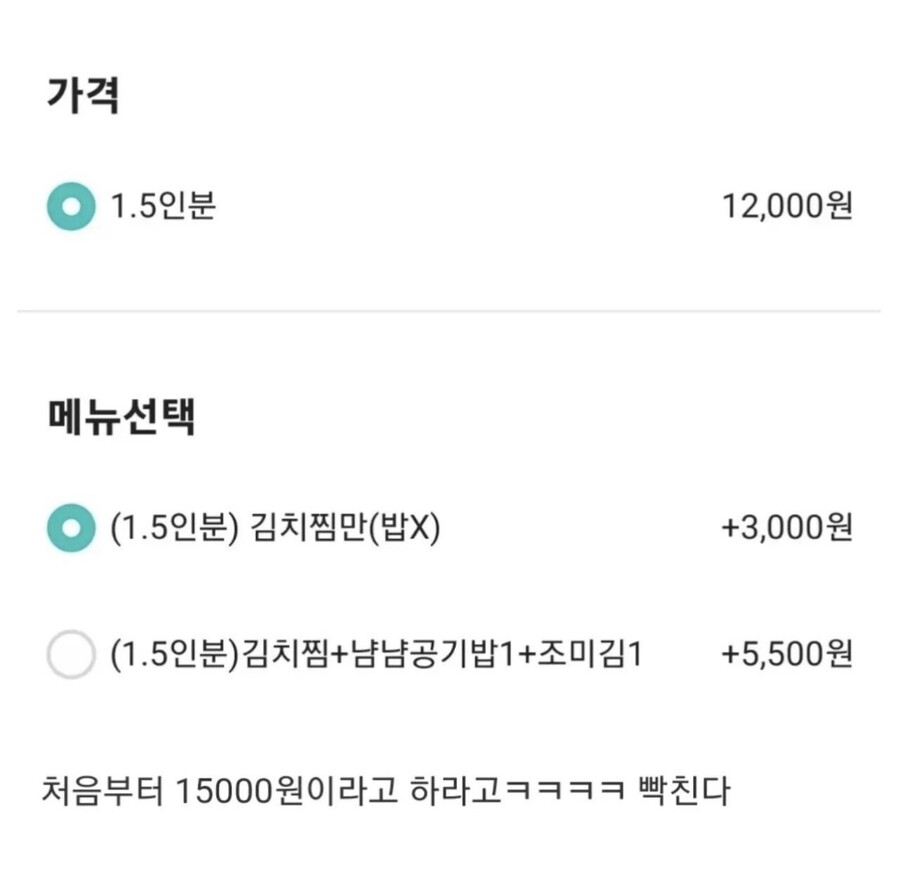Image resolution: width=900 pixels, height=888 pixels.
Task: Click the ㅋㅋㅋㅋ characters in the comment
Action: (x=565, y=791)
